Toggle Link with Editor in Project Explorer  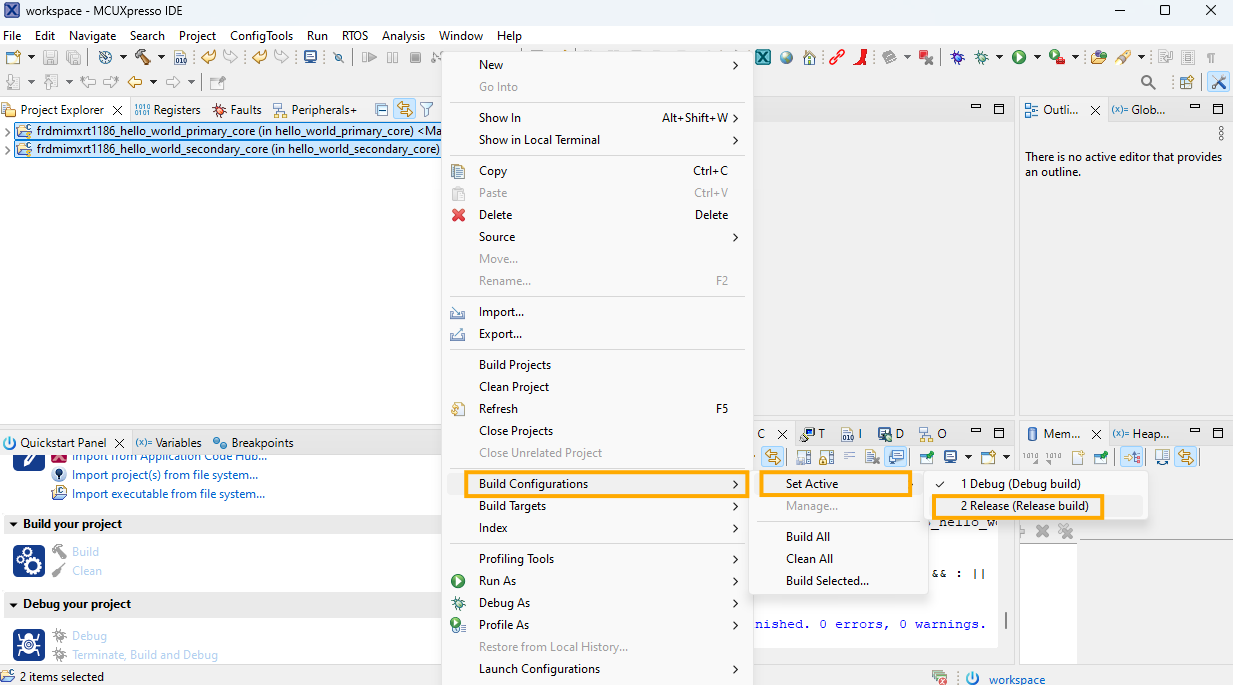[404, 110]
